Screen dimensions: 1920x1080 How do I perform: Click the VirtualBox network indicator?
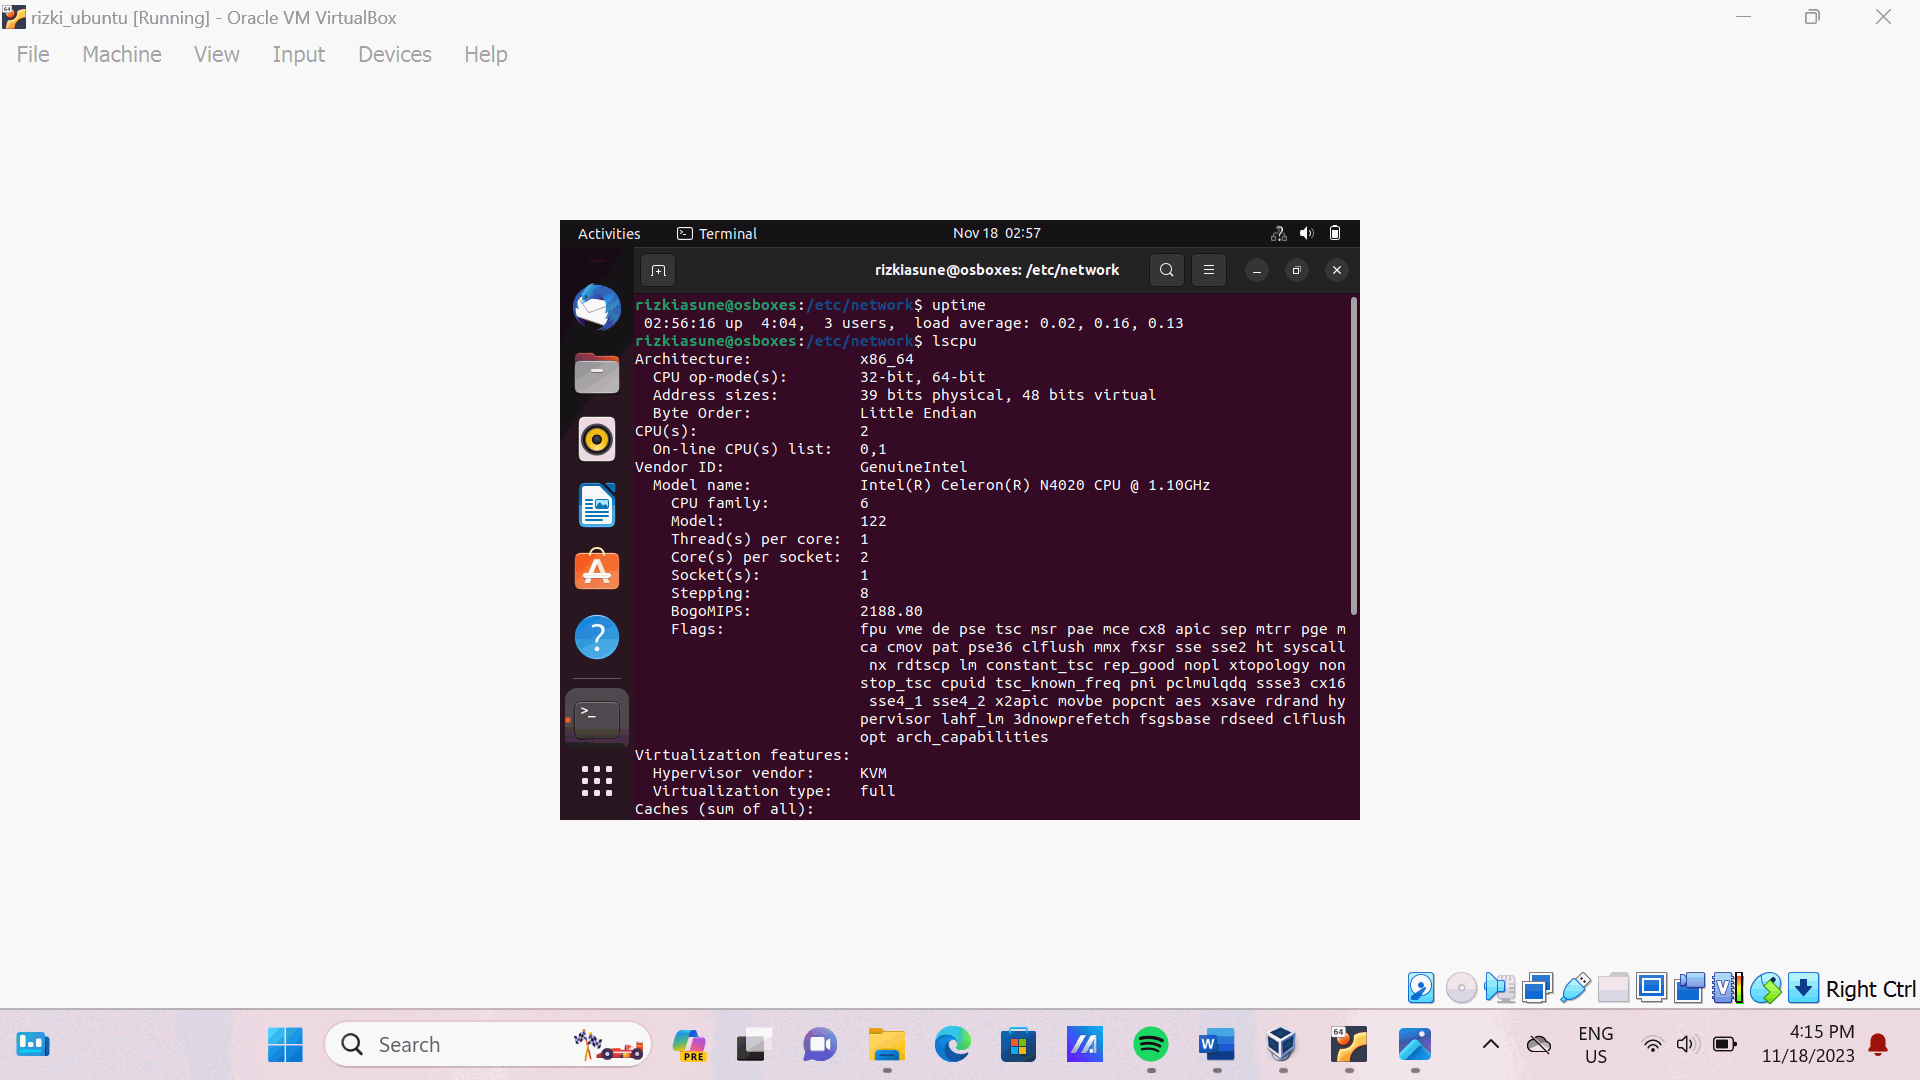[x=1537, y=988]
